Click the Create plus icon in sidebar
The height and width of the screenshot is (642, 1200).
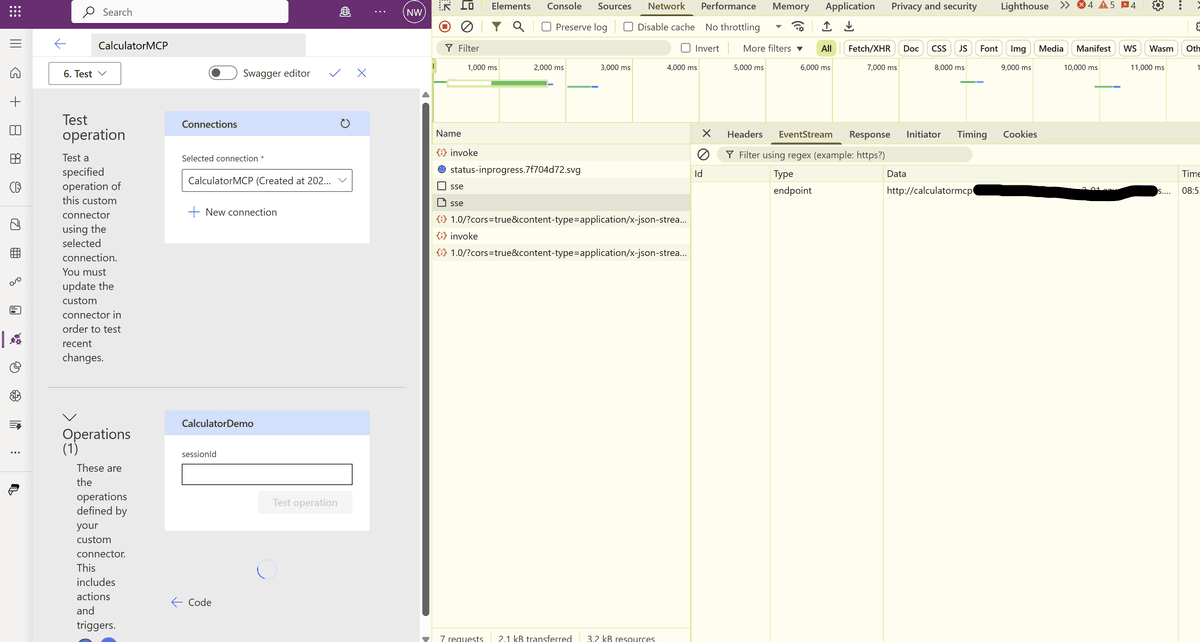(15, 102)
